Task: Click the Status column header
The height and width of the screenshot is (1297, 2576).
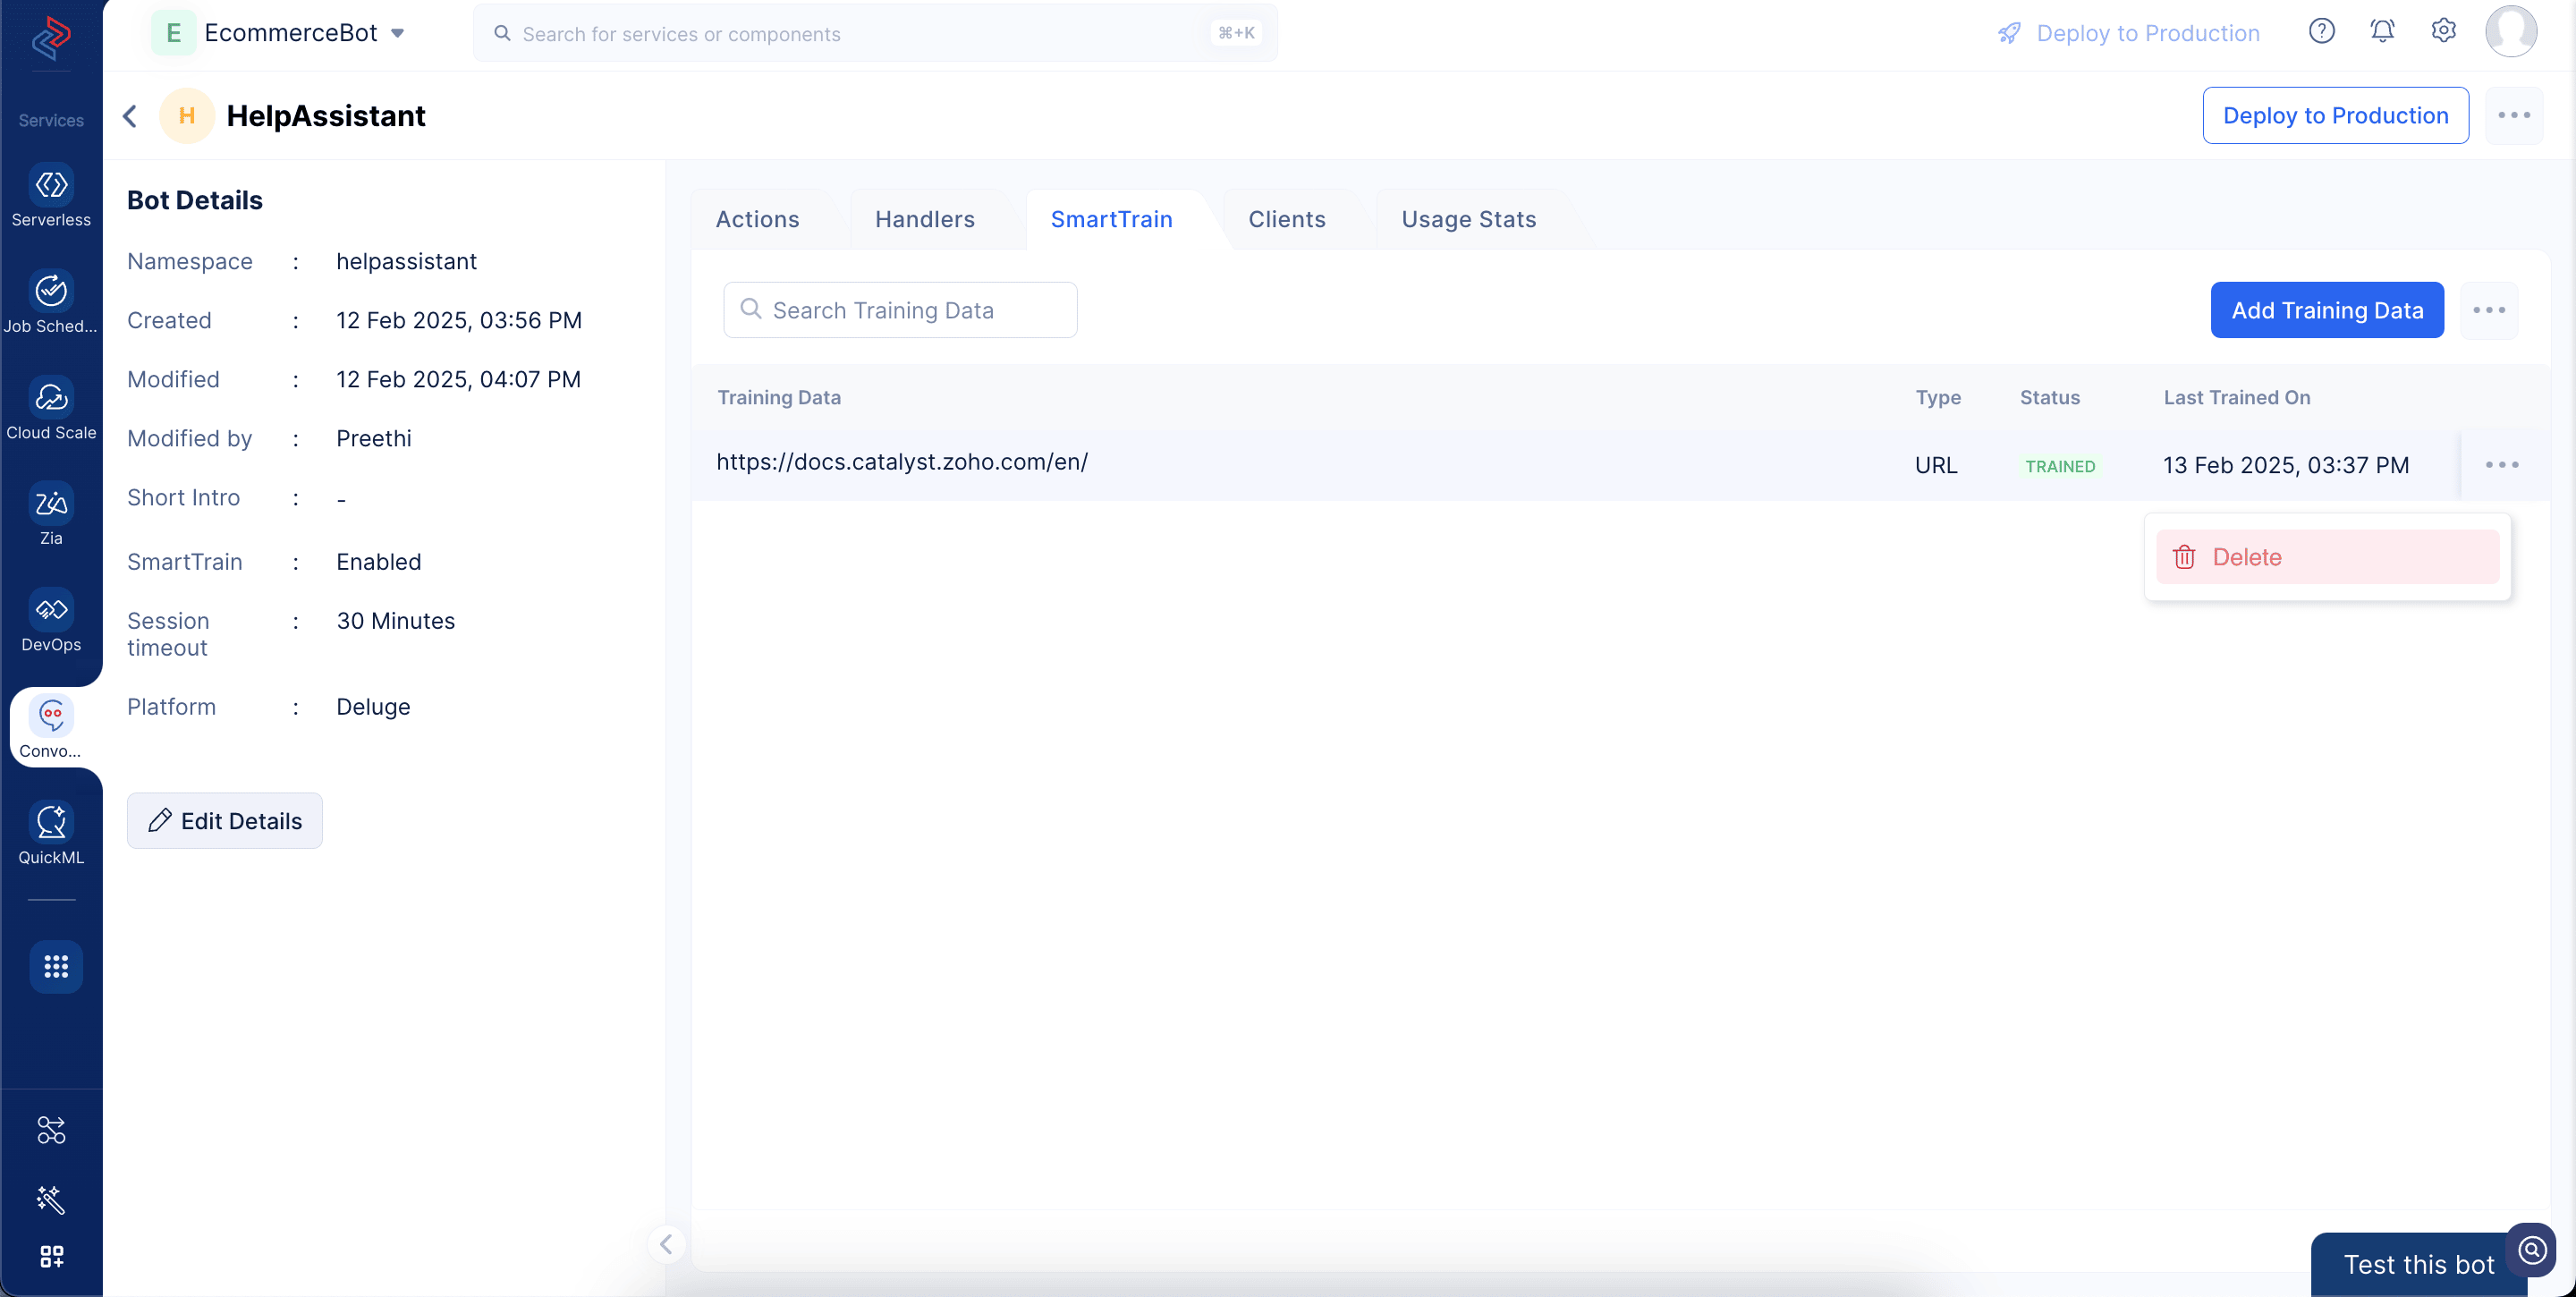Action: (x=2050, y=398)
